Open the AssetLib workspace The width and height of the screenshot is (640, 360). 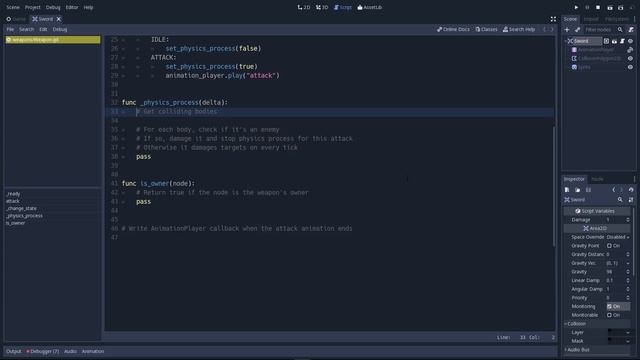coord(369,7)
